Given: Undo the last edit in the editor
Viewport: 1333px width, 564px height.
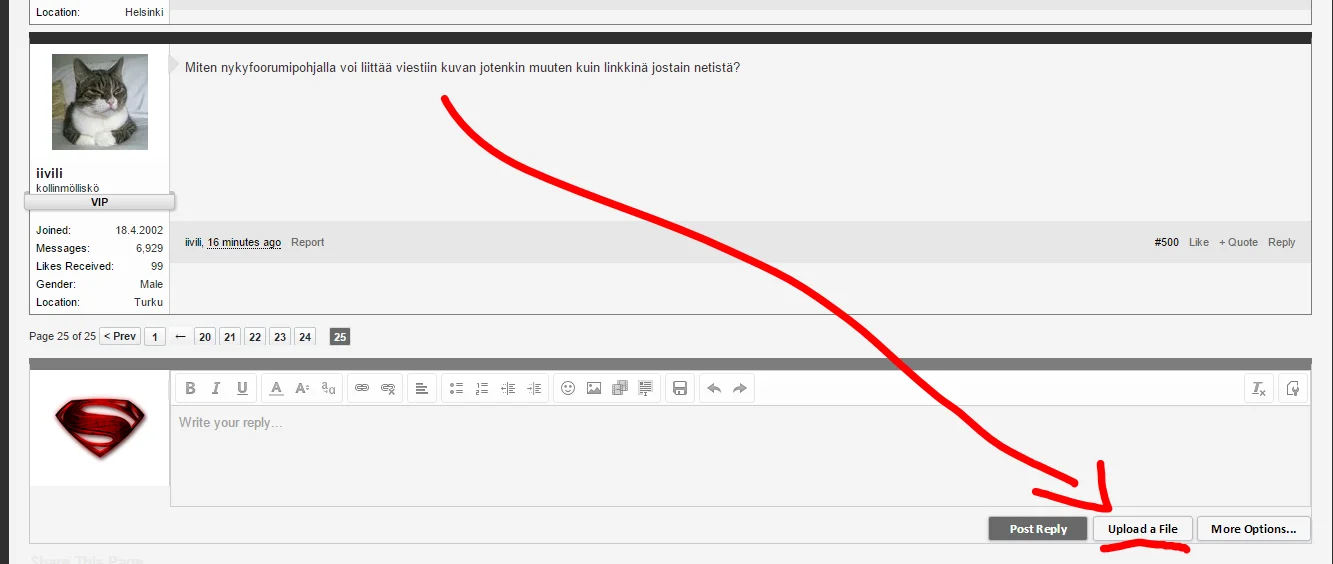Looking at the screenshot, I should click(714, 388).
